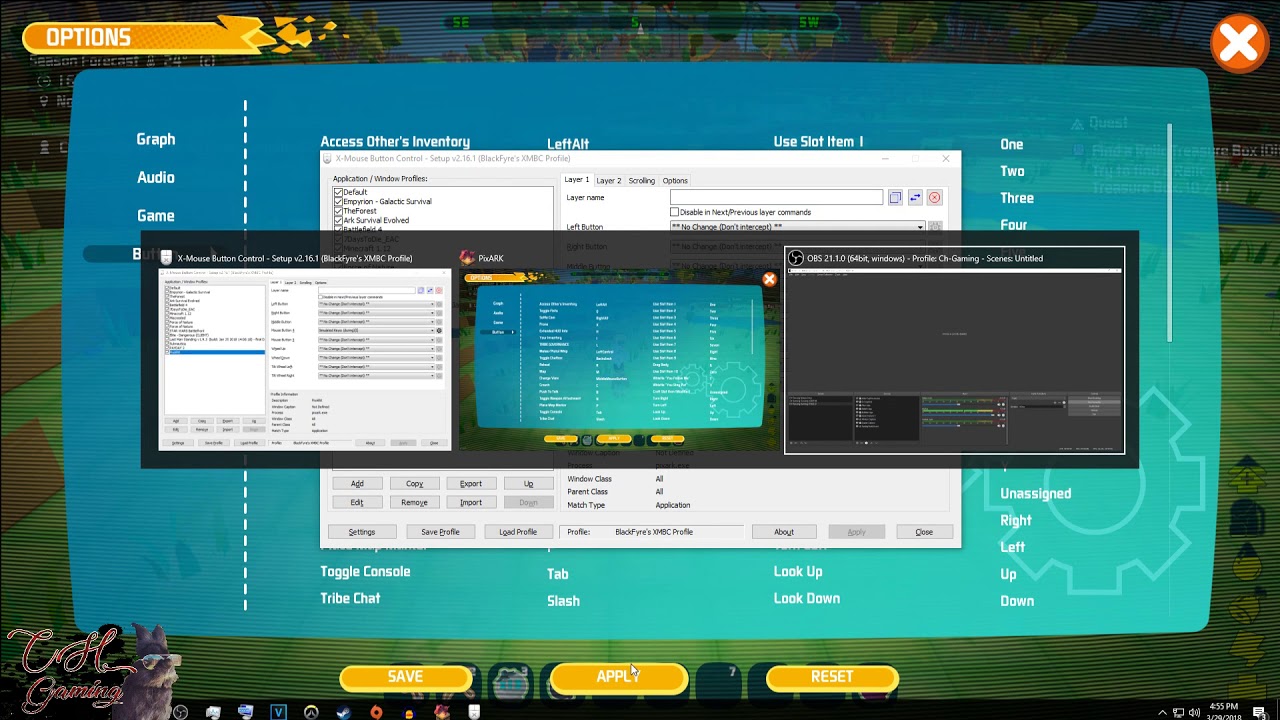The width and height of the screenshot is (1280, 720).
Task: Click the Export button in X-Mouse window
Action: tap(471, 483)
